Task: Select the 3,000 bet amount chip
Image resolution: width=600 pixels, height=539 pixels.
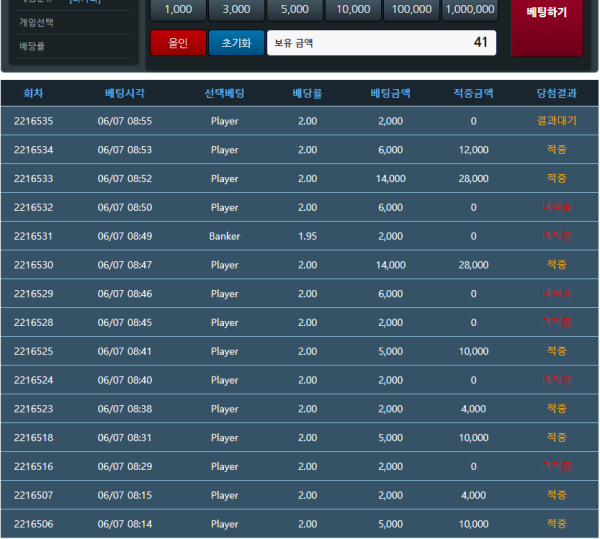Action: tap(237, 9)
